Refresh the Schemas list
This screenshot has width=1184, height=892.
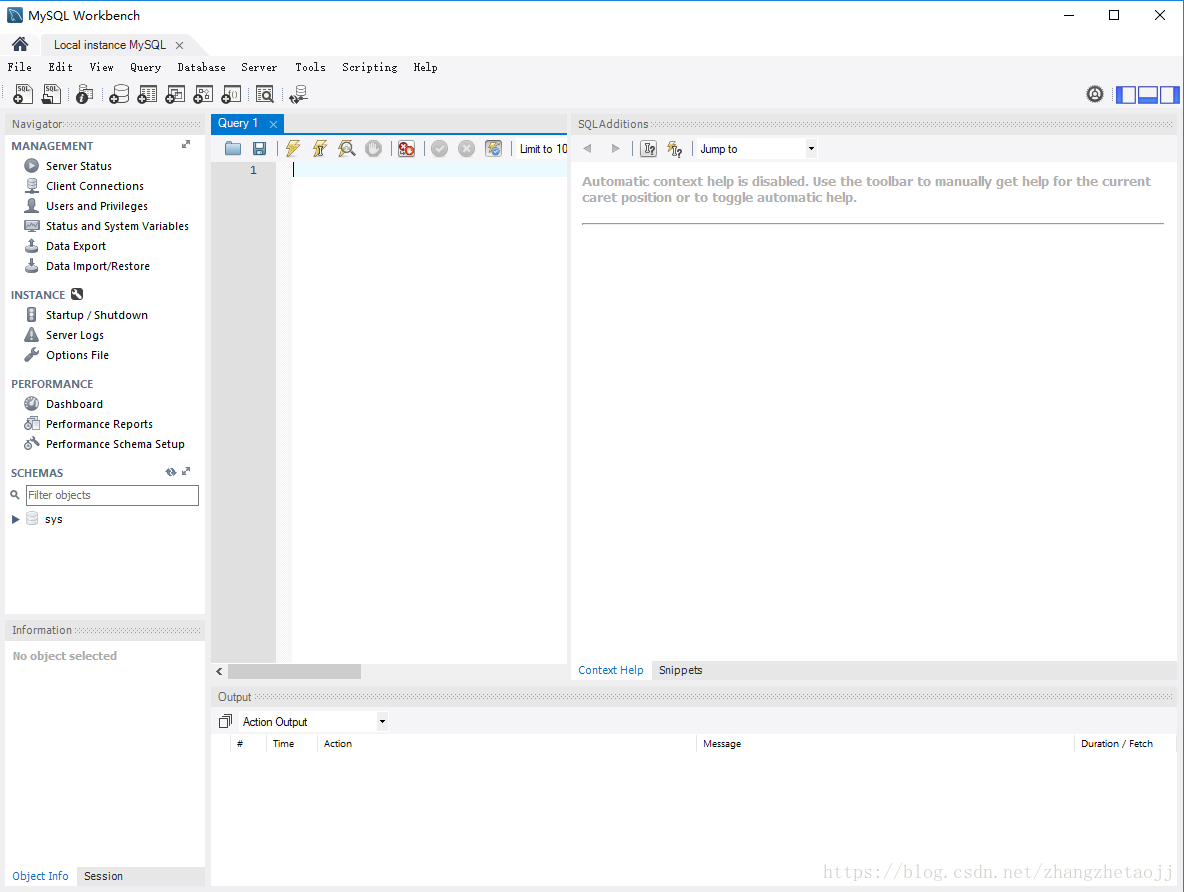[171, 472]
